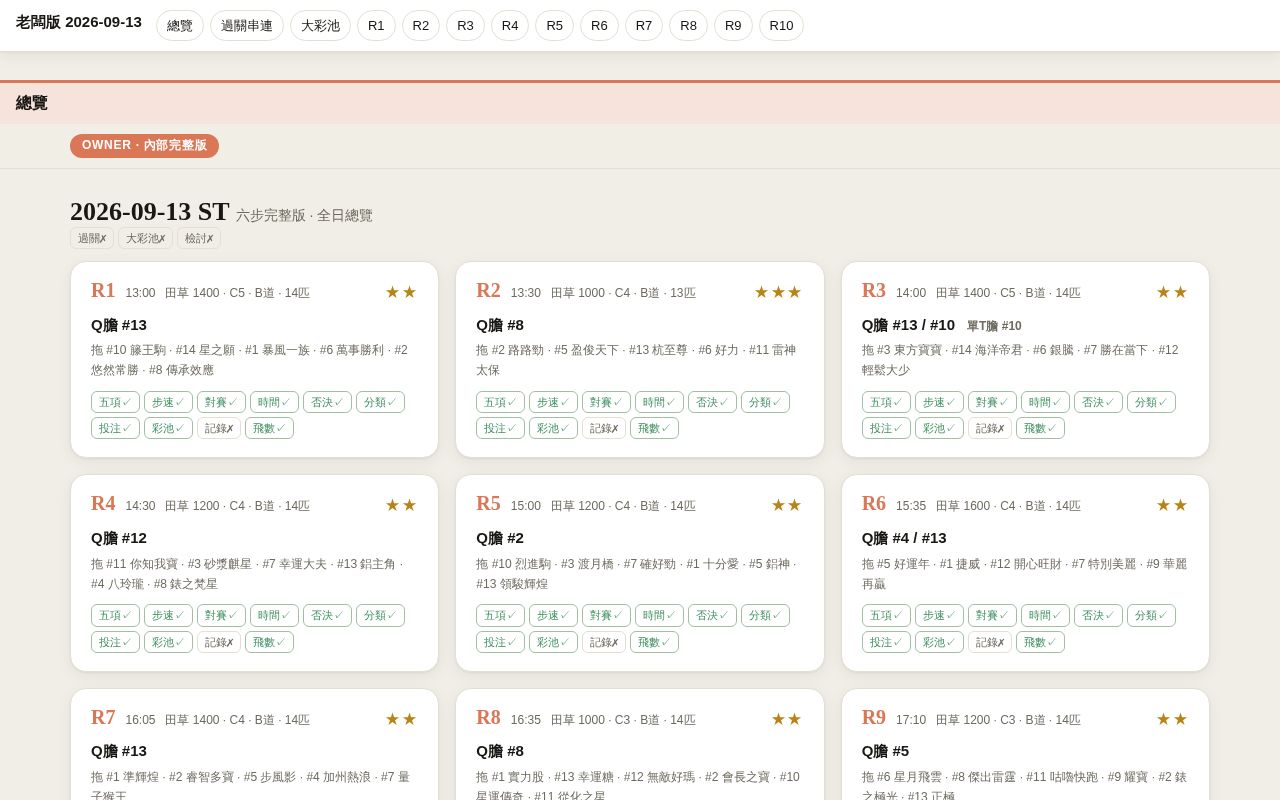The height and width of the screenshot is (800, 1280).
Task: Click the 老闆版 2026-09-13 page title
Action: (79, 22)
